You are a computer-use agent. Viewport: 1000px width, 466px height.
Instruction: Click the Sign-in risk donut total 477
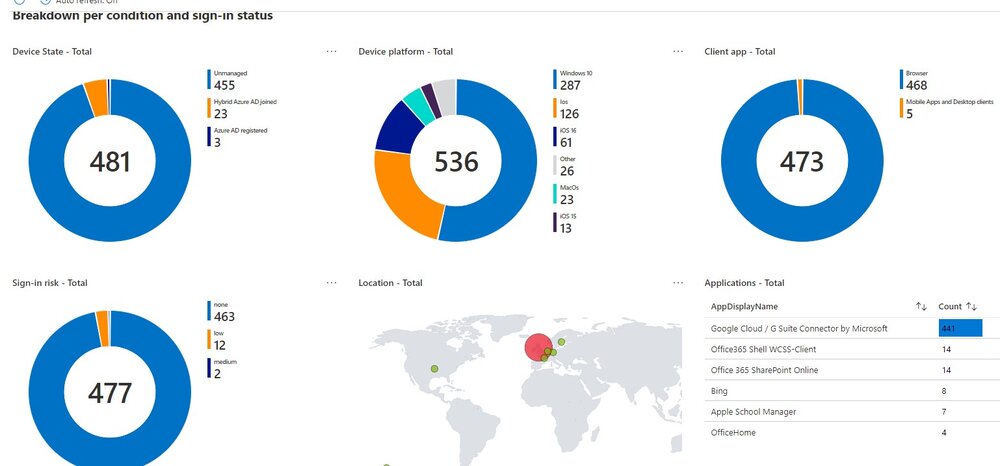110,393
